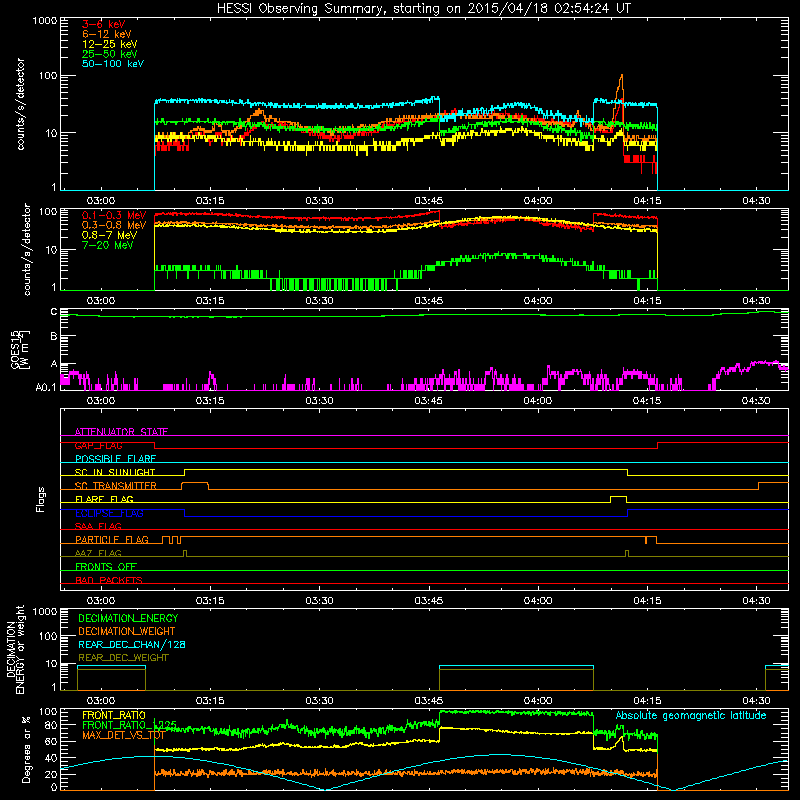Click the Absolute geomagnetic latitude label

tap(691, 715)
